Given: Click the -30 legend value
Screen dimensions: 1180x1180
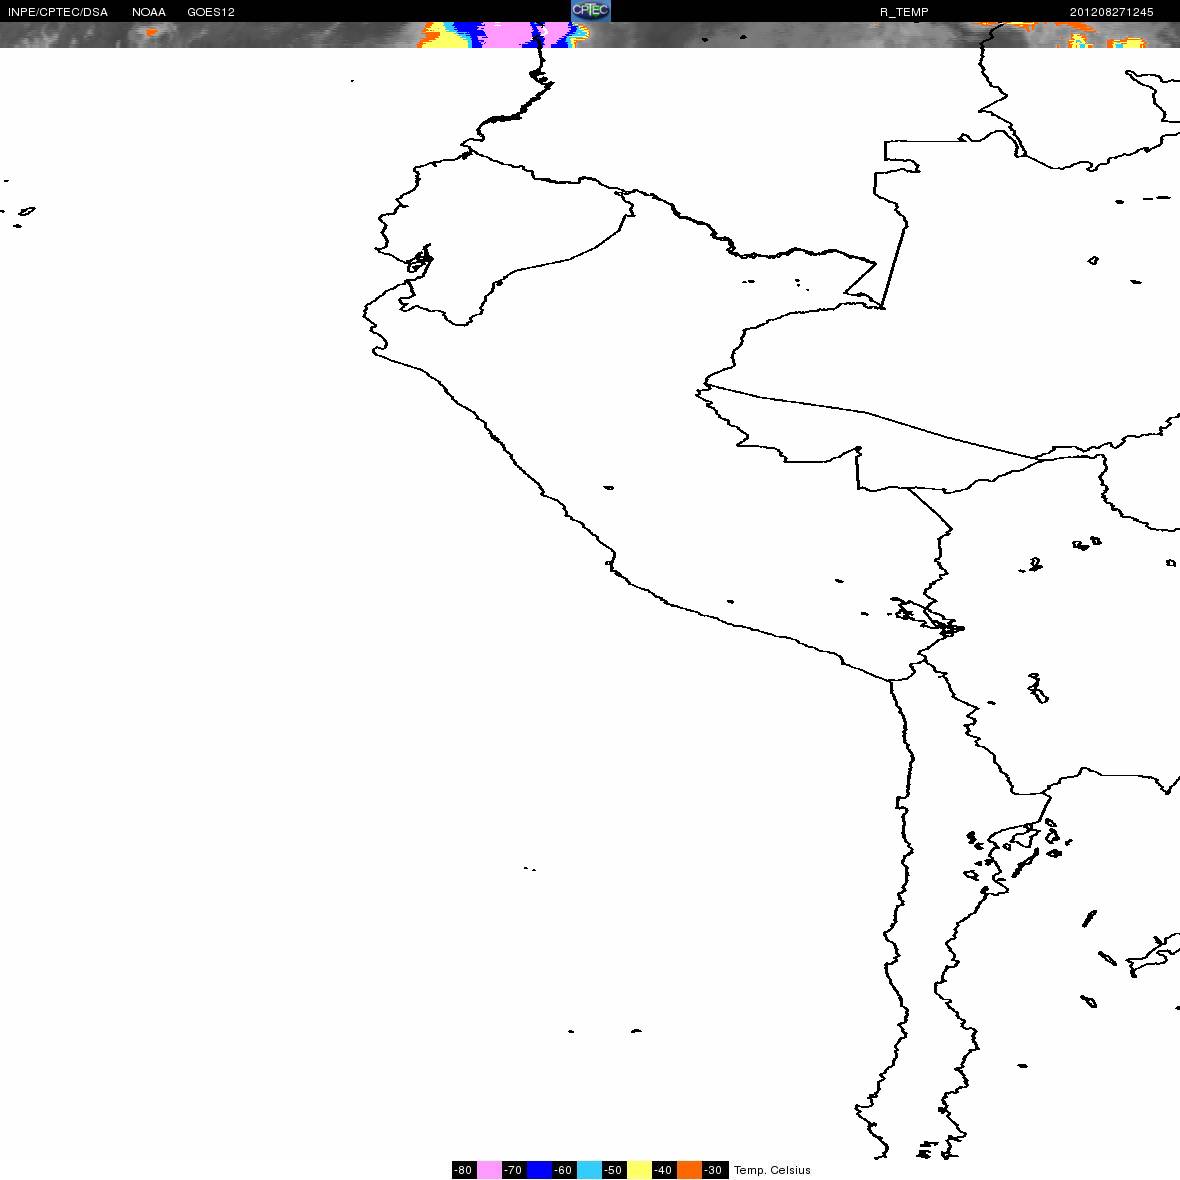Looking at the screenshot, I should [x=714, y=1169].
